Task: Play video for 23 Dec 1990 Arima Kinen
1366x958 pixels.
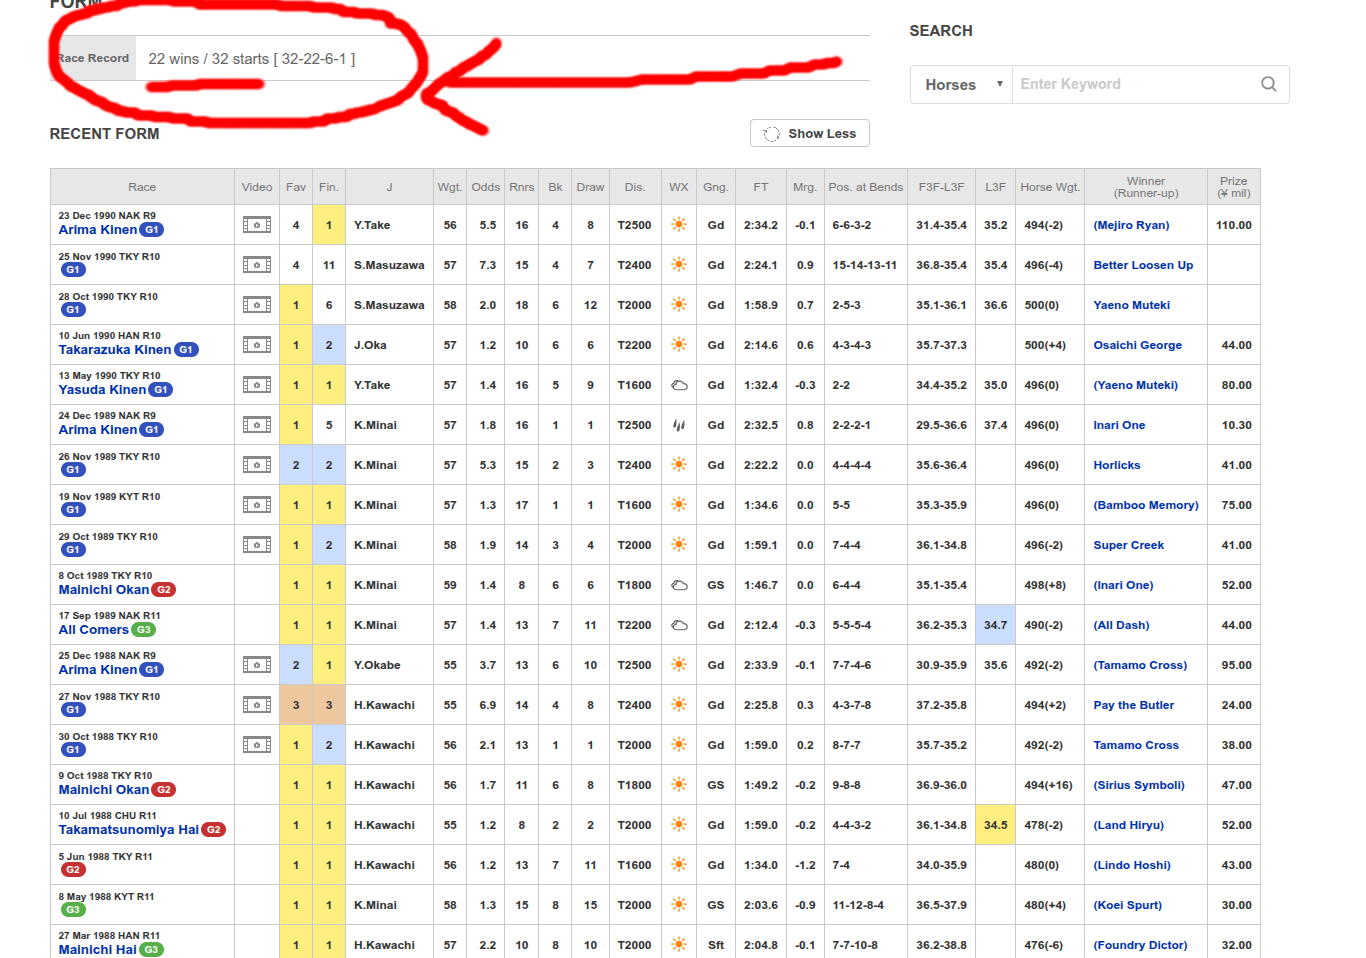Action: click(x=257, y=225)
